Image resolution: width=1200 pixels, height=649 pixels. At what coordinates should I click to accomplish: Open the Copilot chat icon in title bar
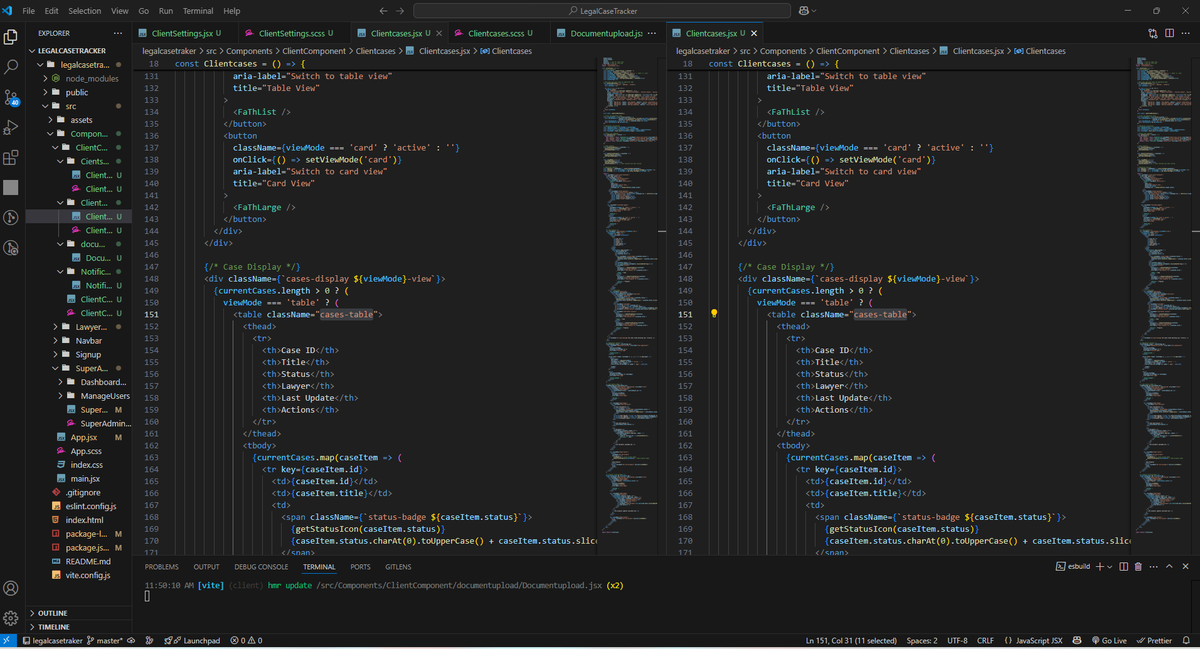pos(803,10)
